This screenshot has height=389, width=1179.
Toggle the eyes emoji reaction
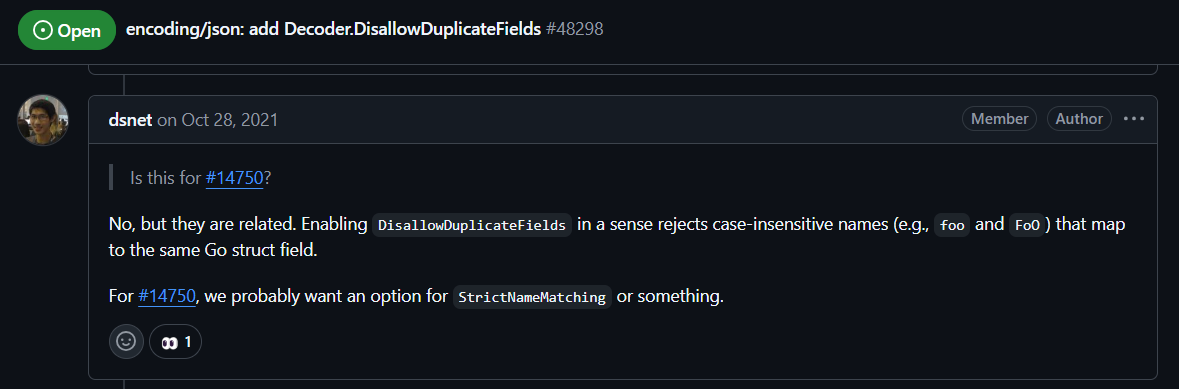click(x=176, y=342)
